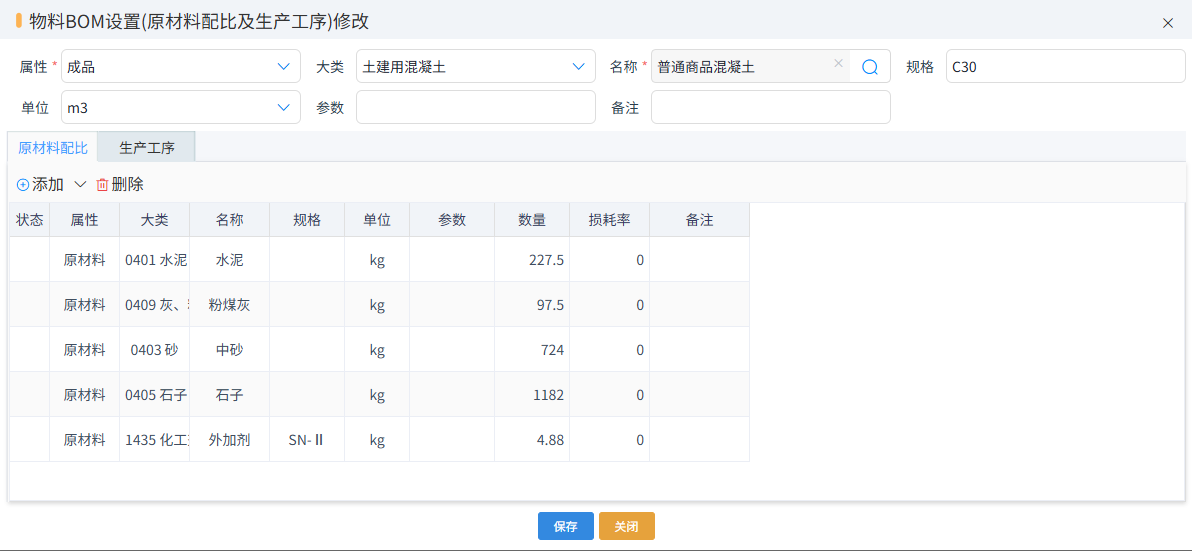Image resolution: width=1192 pixels, height=551 pixels.
Task: Click the 备注 column header in table
Action: [x=699, y=220]
